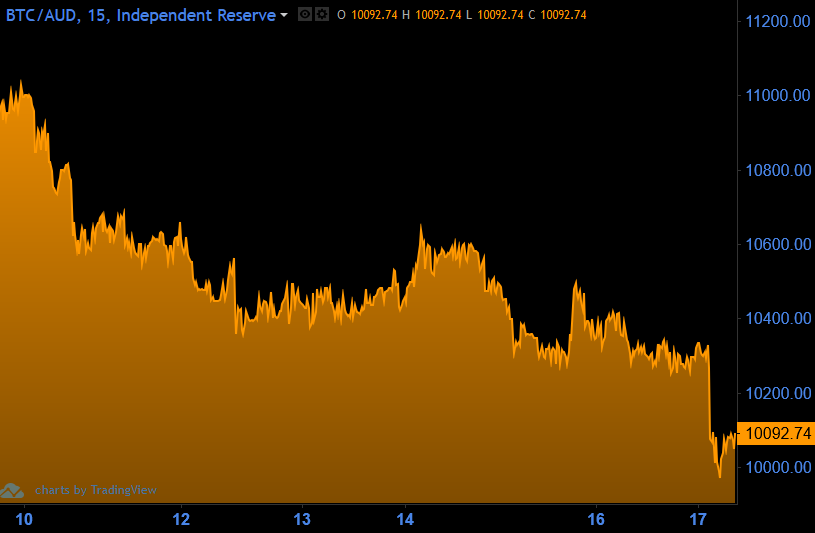Click the date label 12 on time axis
The width and height of the screenshot is (815, 533).
click(181, 519)
